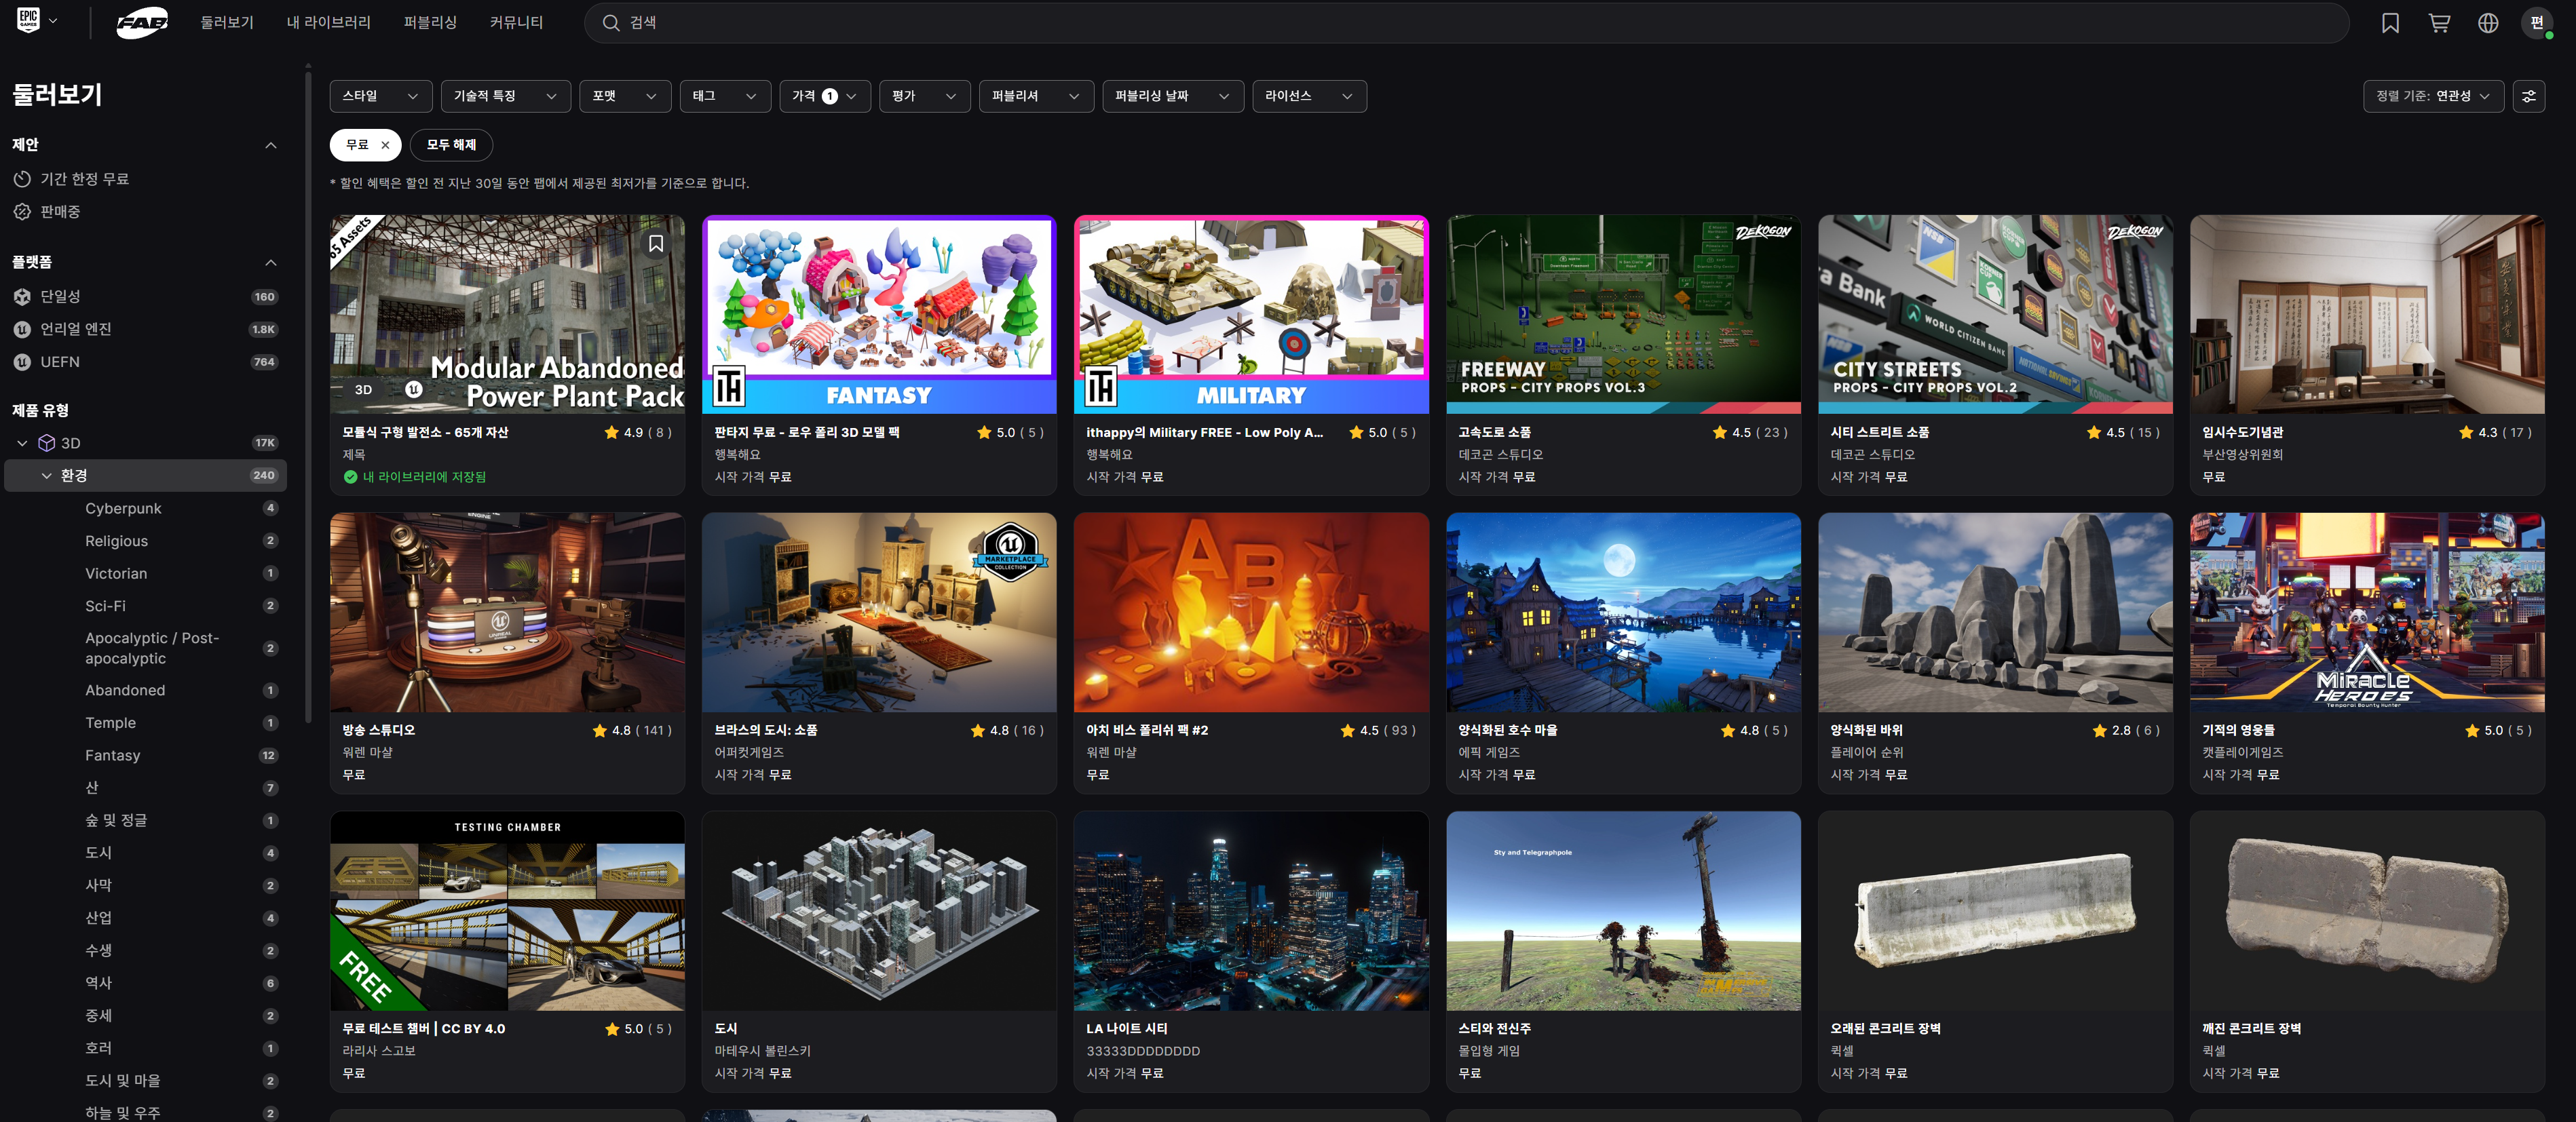
Task: Toggle the 판매중 sale filter
Action: click(60, 212)
